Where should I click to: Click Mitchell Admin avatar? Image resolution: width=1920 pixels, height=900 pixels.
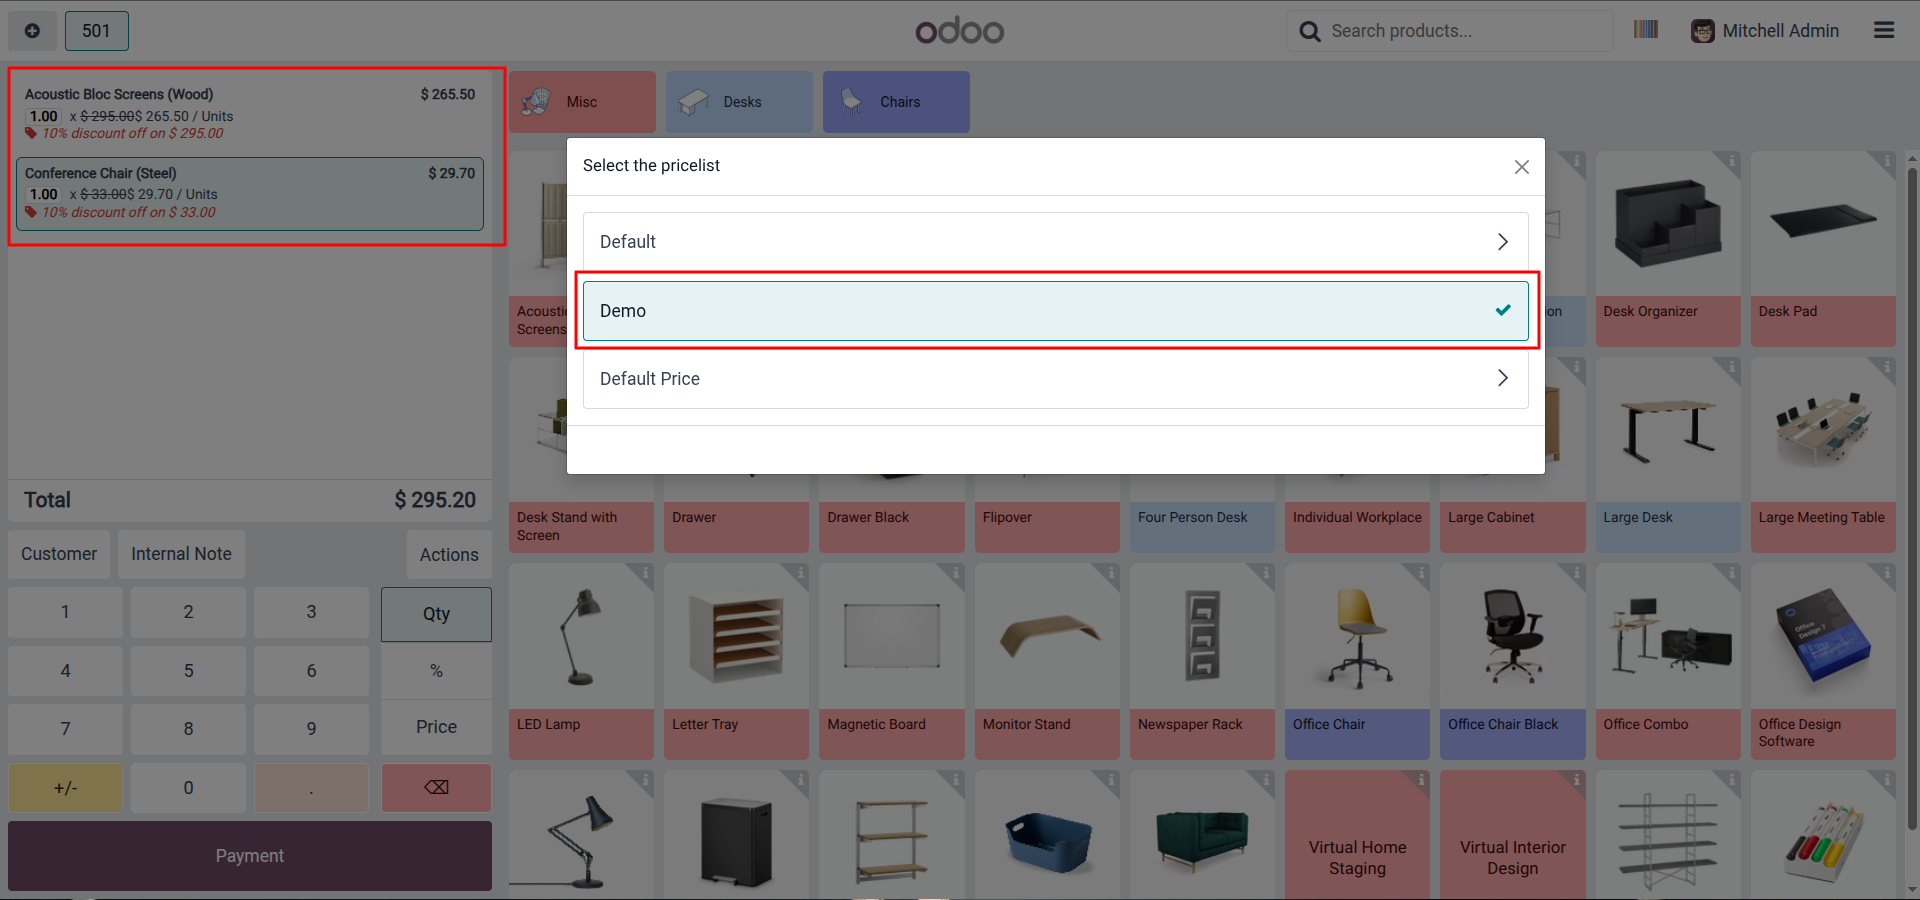(1702, 31)
